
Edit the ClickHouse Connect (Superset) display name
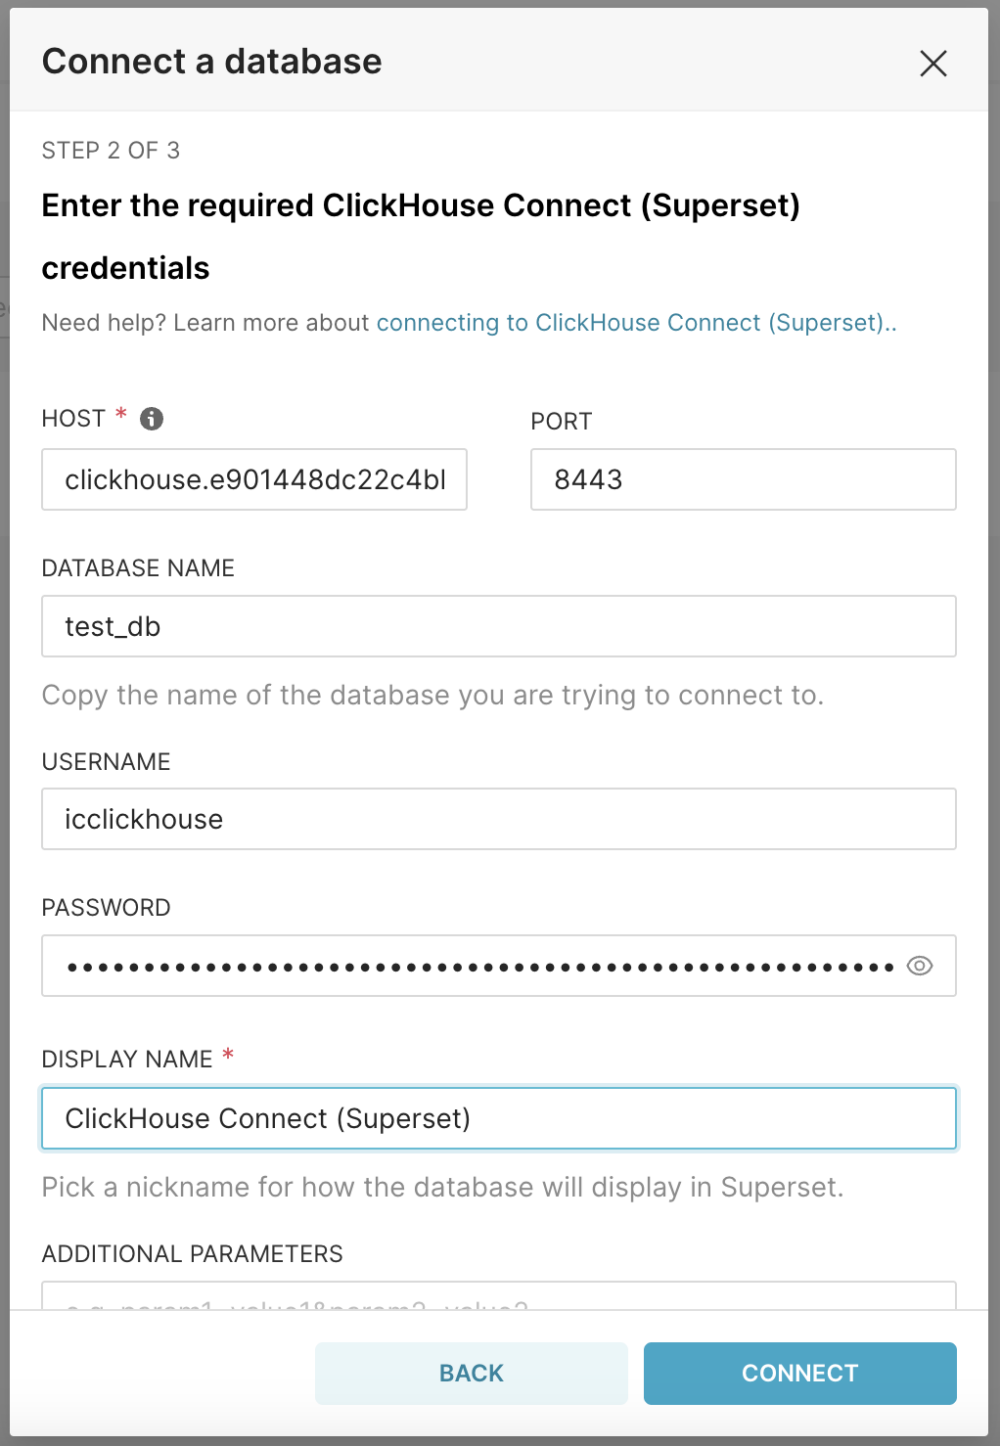499,1118
